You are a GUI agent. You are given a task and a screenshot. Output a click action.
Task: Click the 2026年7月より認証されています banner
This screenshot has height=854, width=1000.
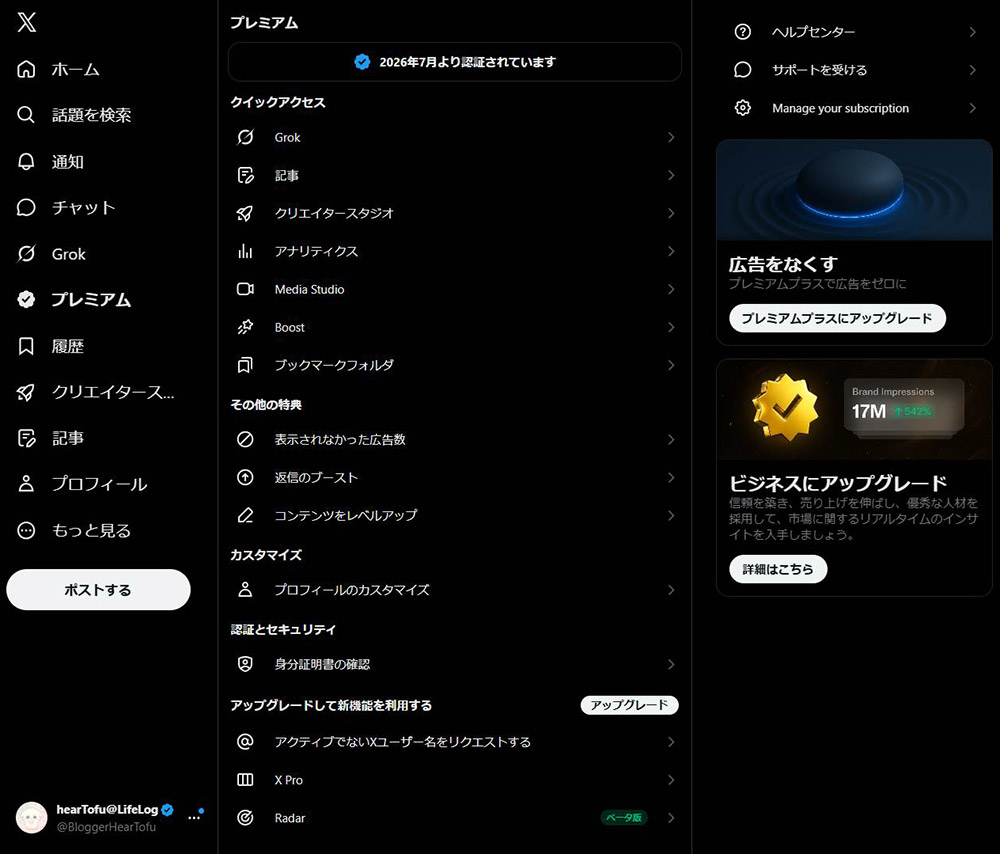pos(455,62)
